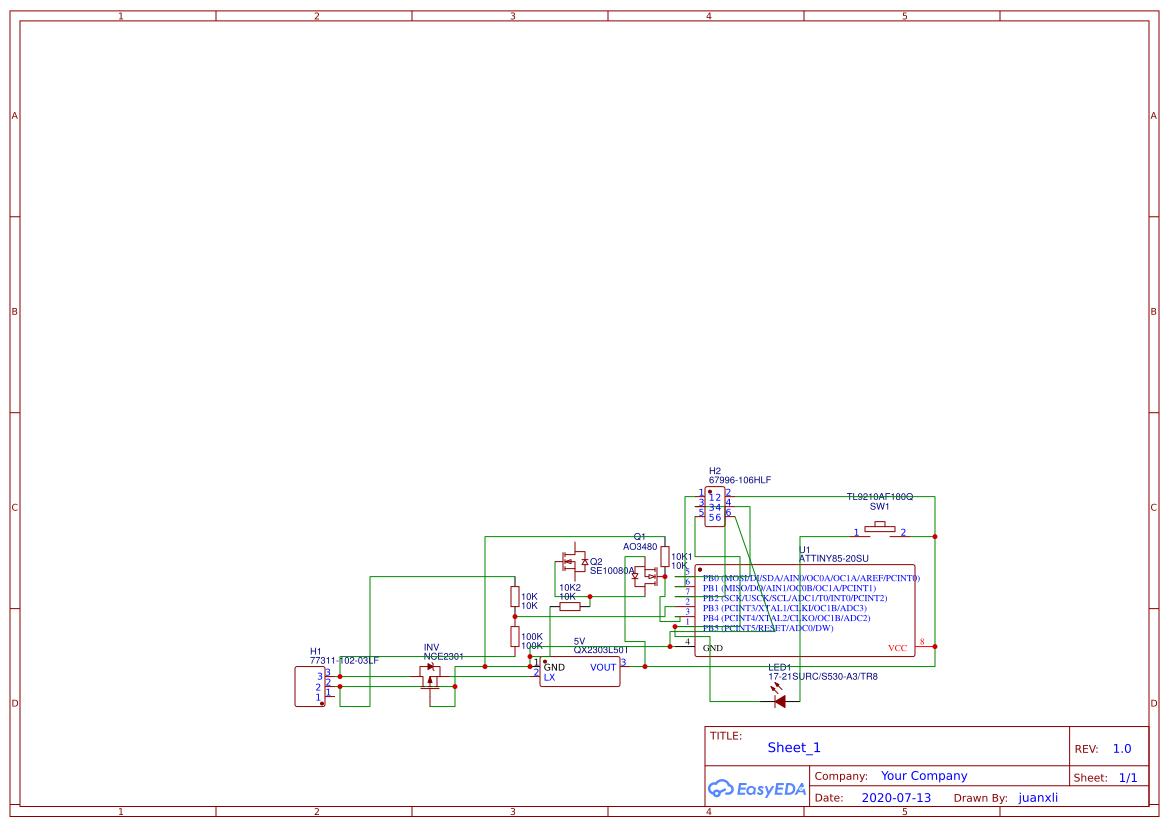Screen dimensions: 1169x827
Task: Select the EasyEDA logo in the title block
Action: [756, 789]
